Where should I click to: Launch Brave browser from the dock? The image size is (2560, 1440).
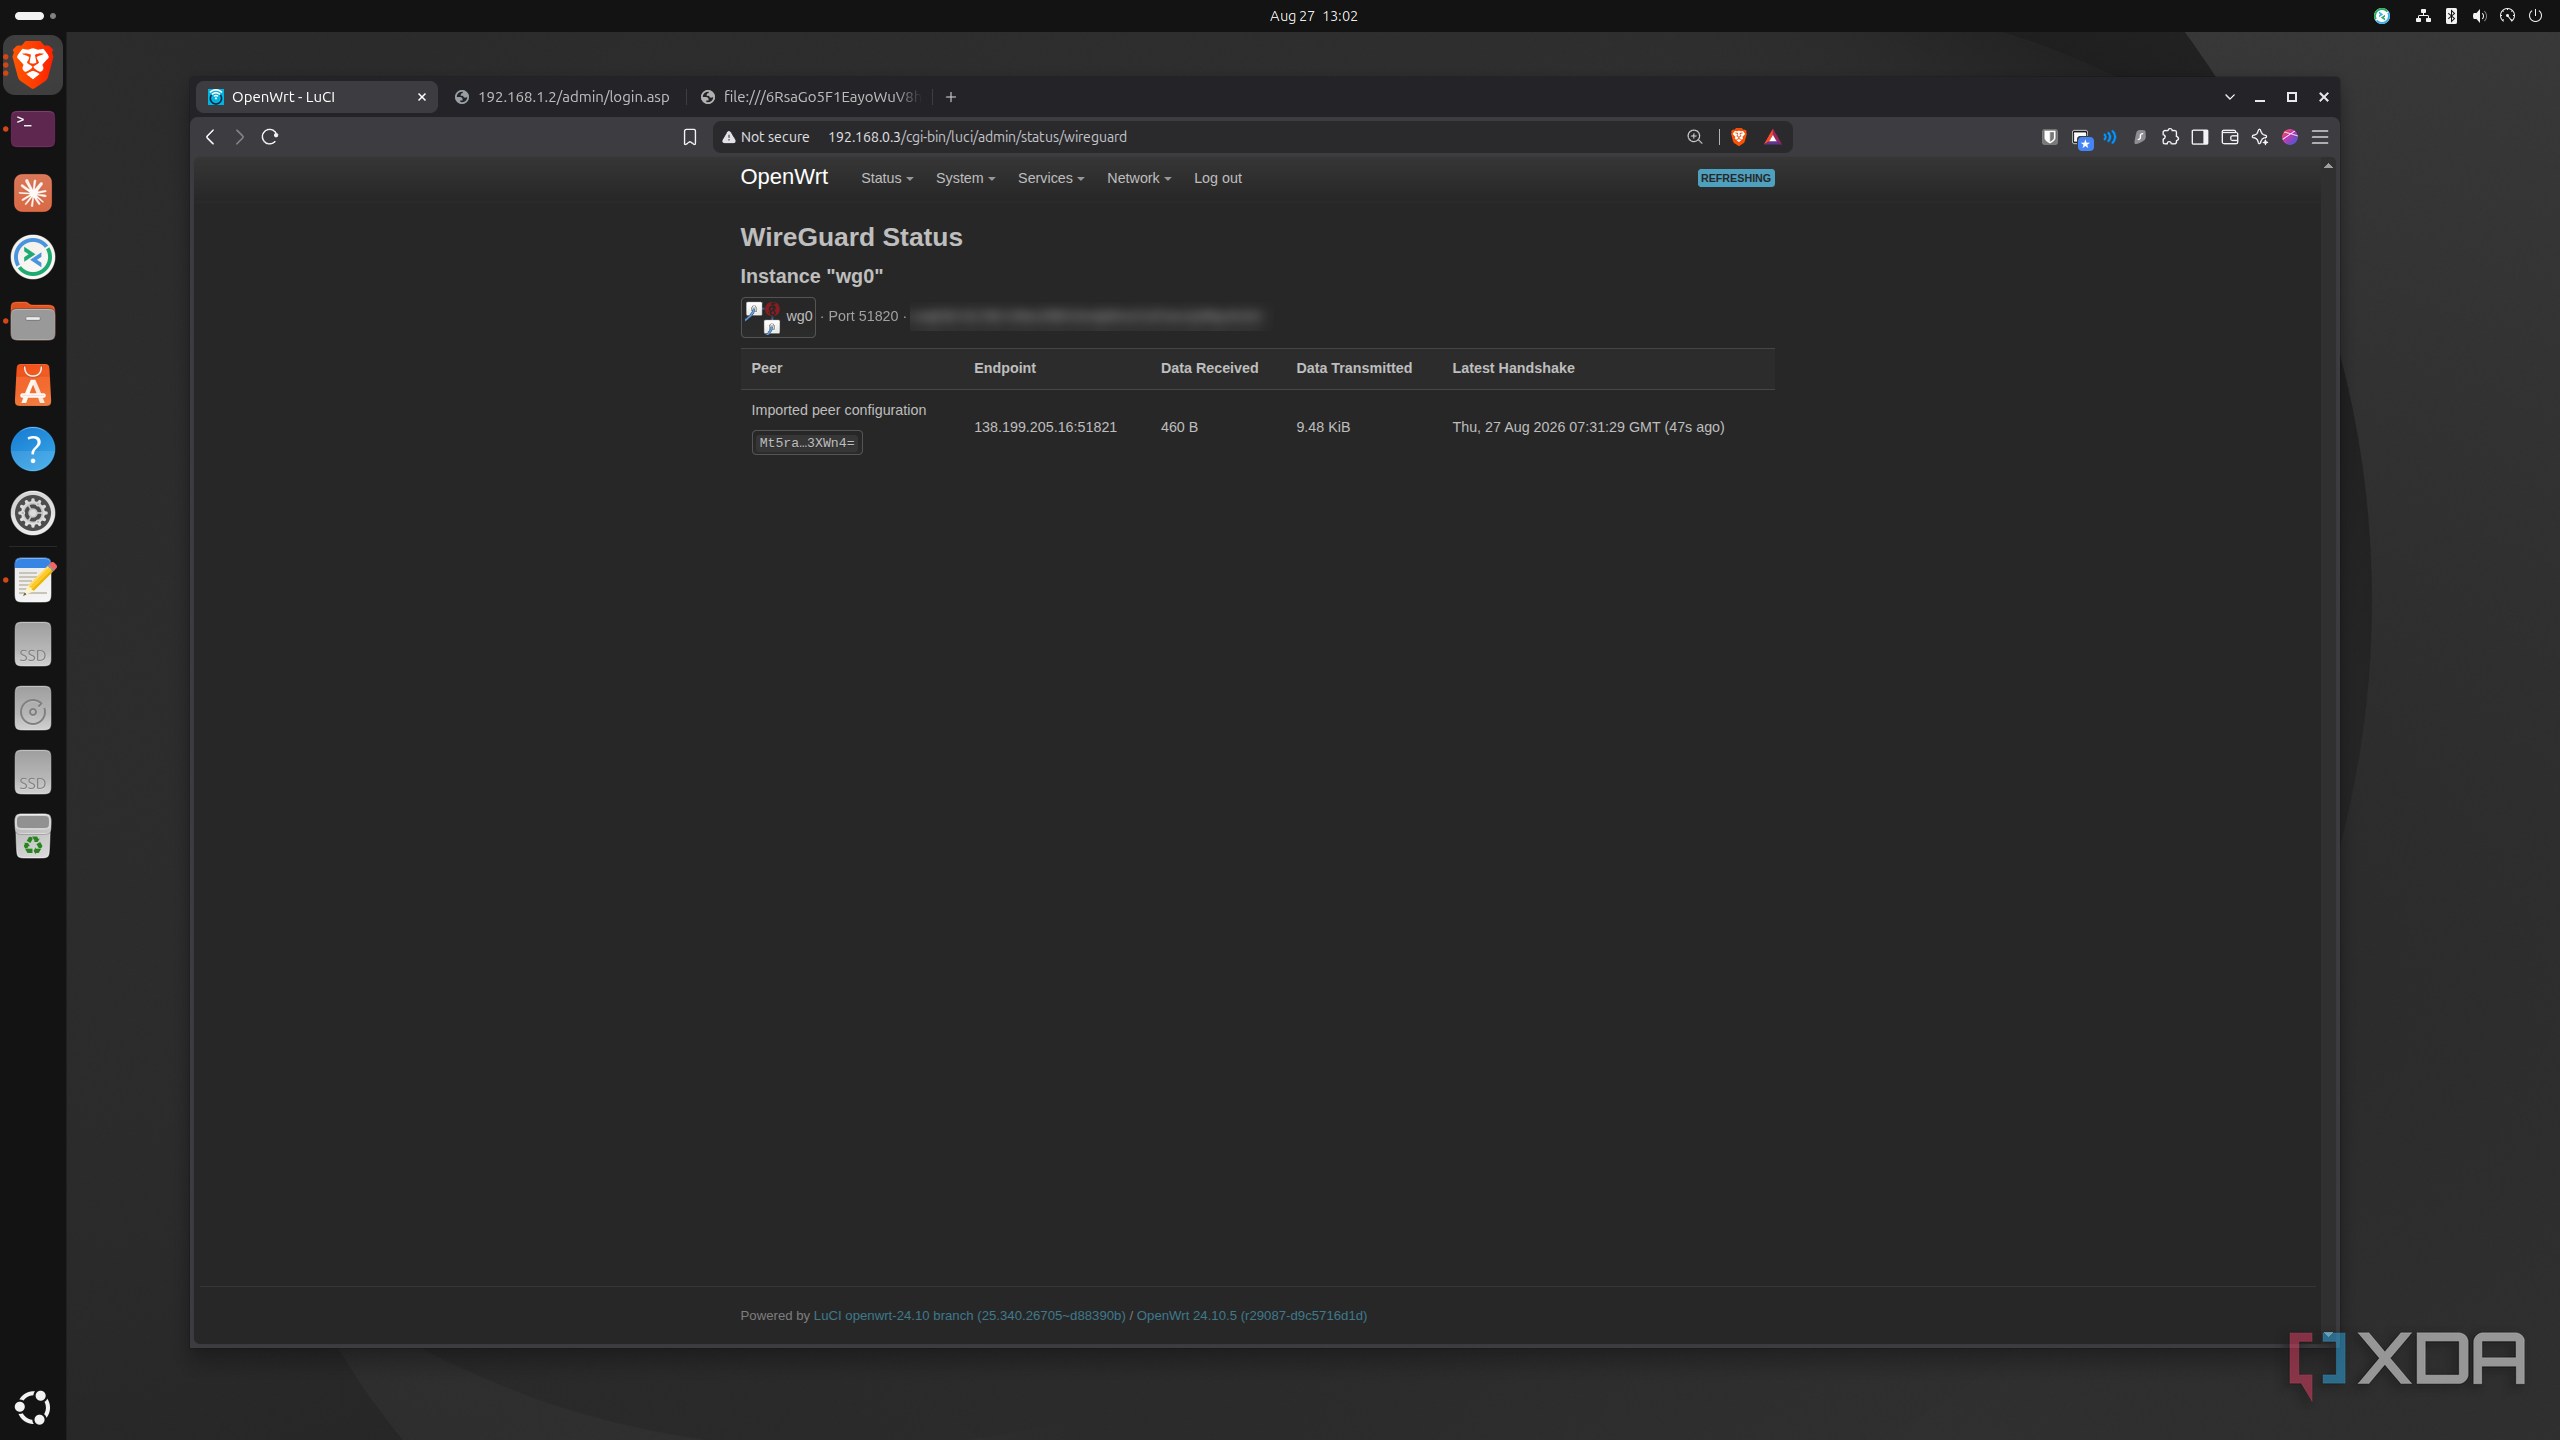33,65
